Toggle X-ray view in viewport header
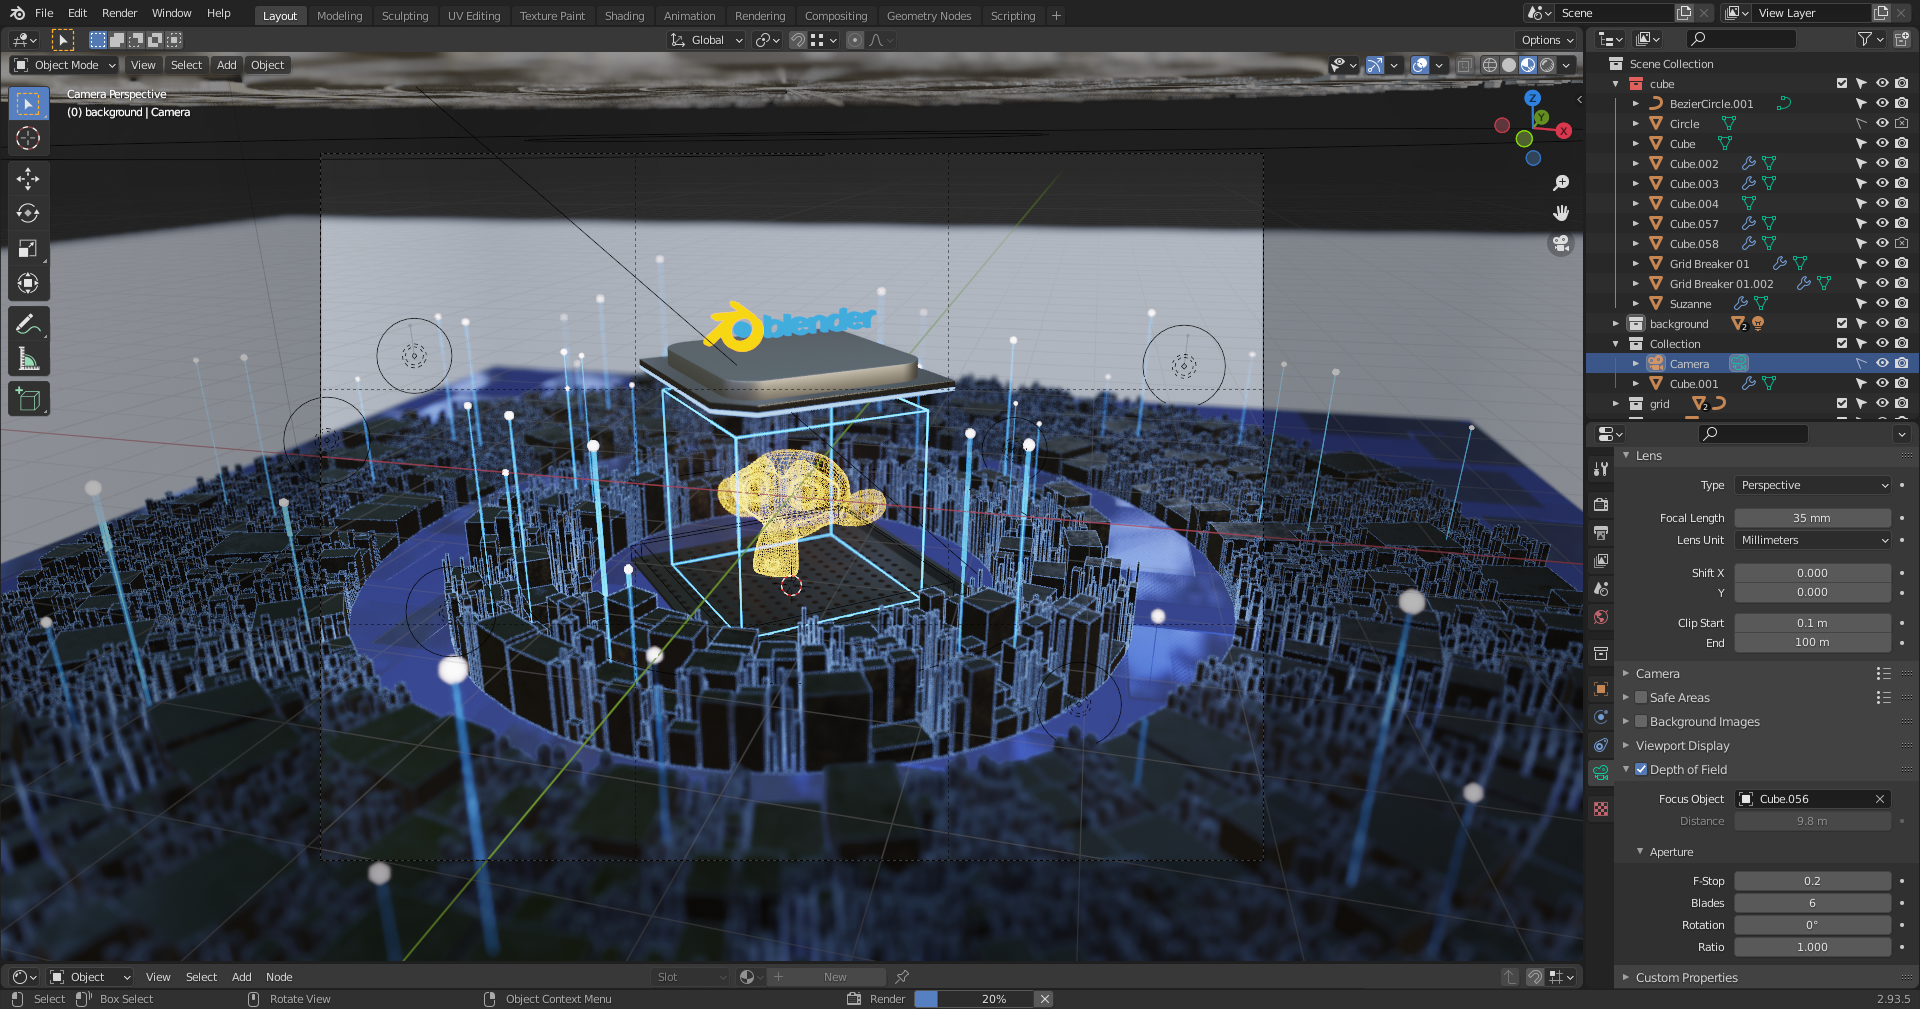1920x1009 pixels. pos(1464,65)
